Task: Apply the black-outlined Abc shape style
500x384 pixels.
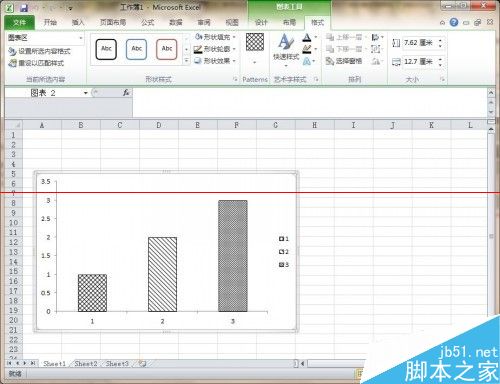Action: pos(106,49)
